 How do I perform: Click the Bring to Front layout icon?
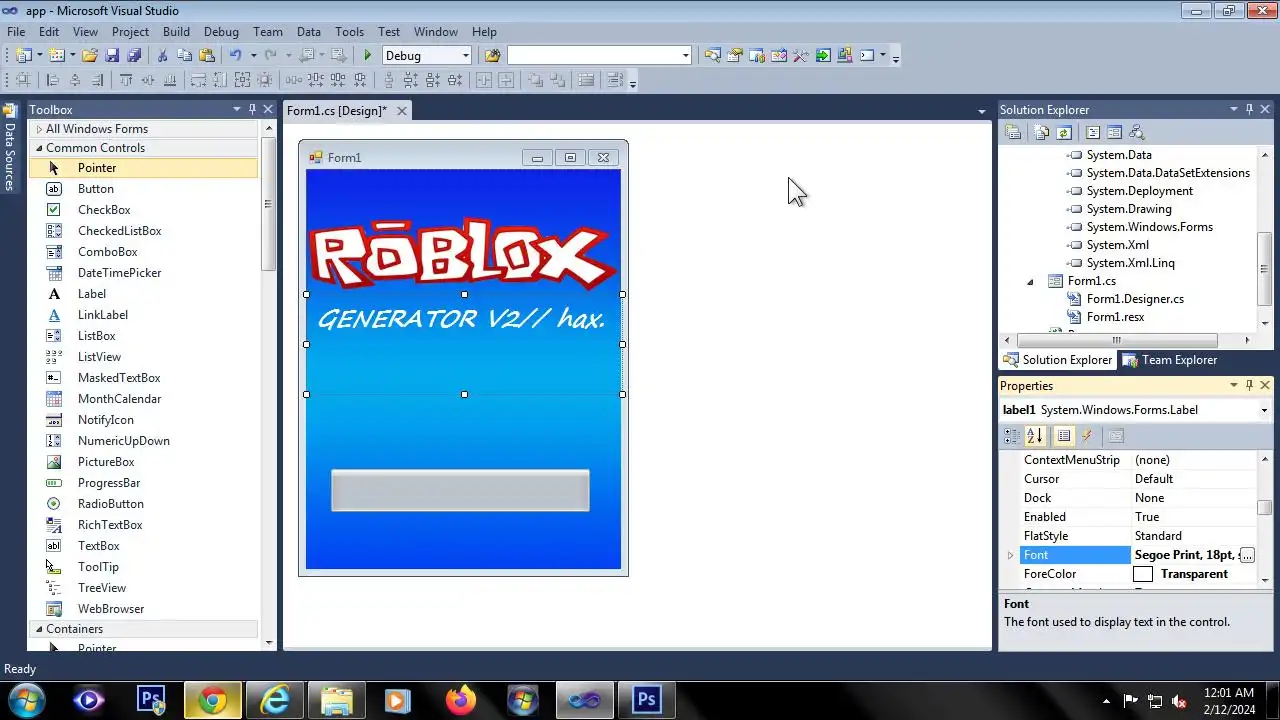[537, 80]
